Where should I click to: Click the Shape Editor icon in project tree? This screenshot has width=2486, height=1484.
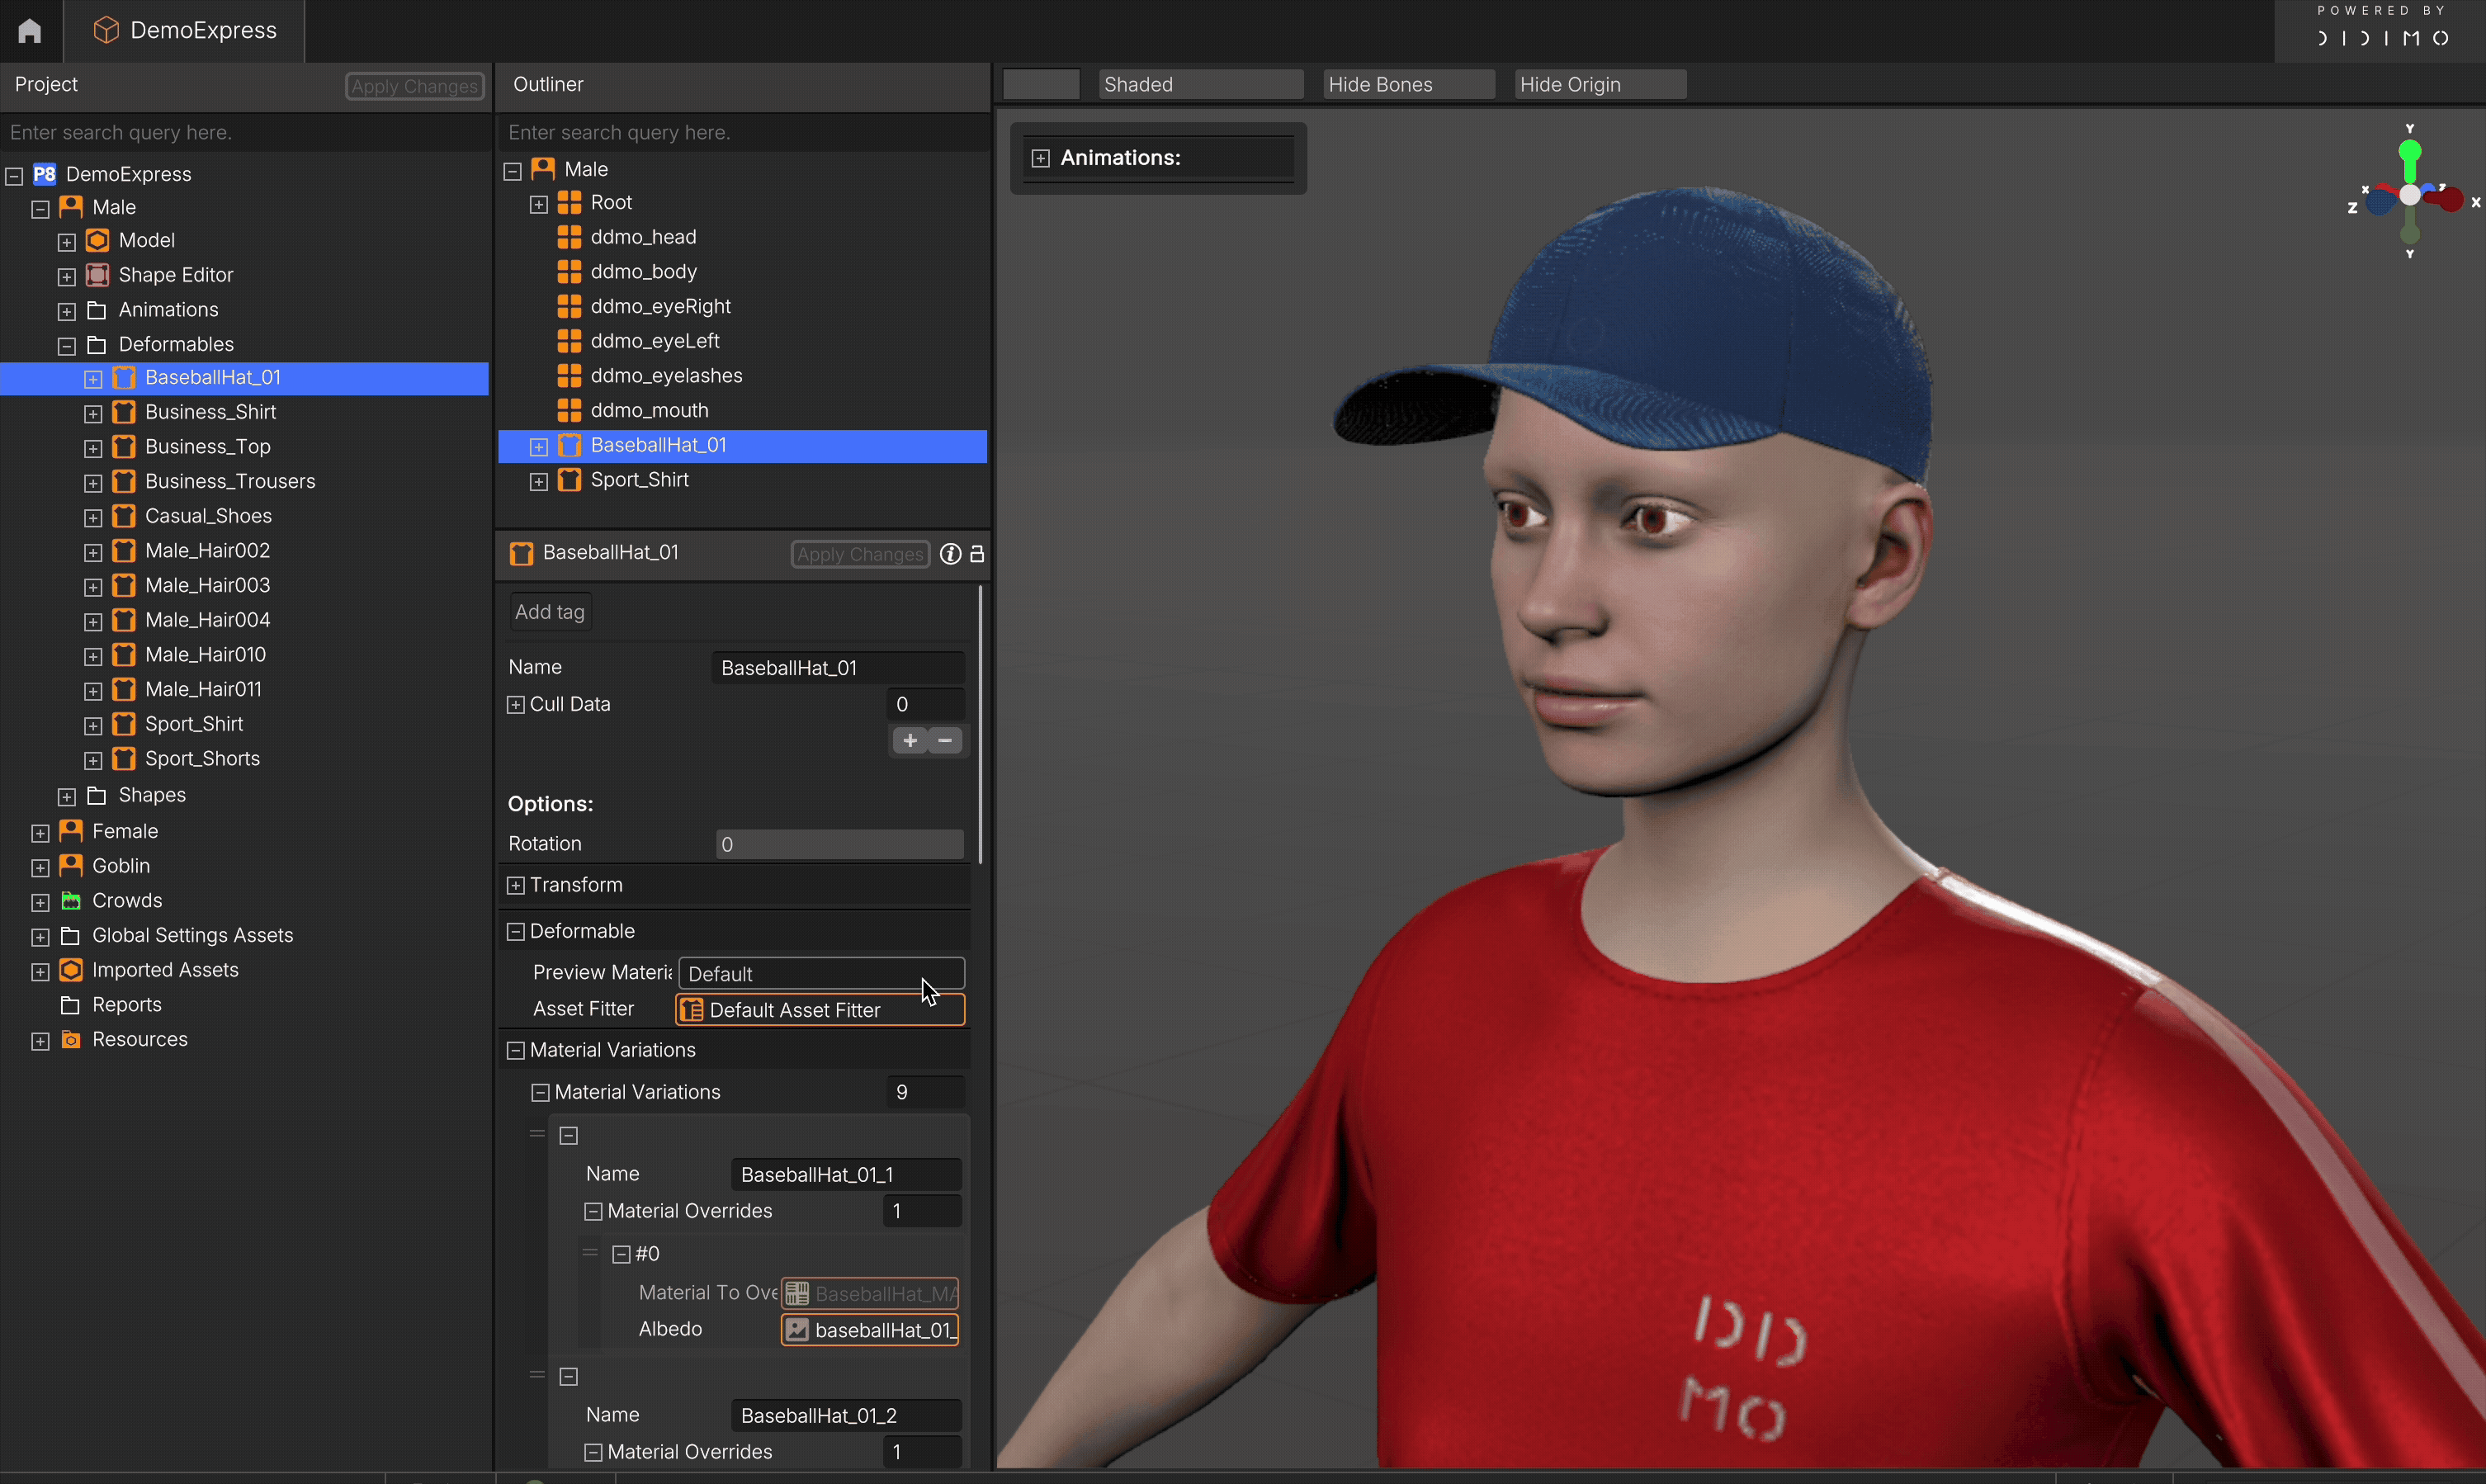point(97,275)
